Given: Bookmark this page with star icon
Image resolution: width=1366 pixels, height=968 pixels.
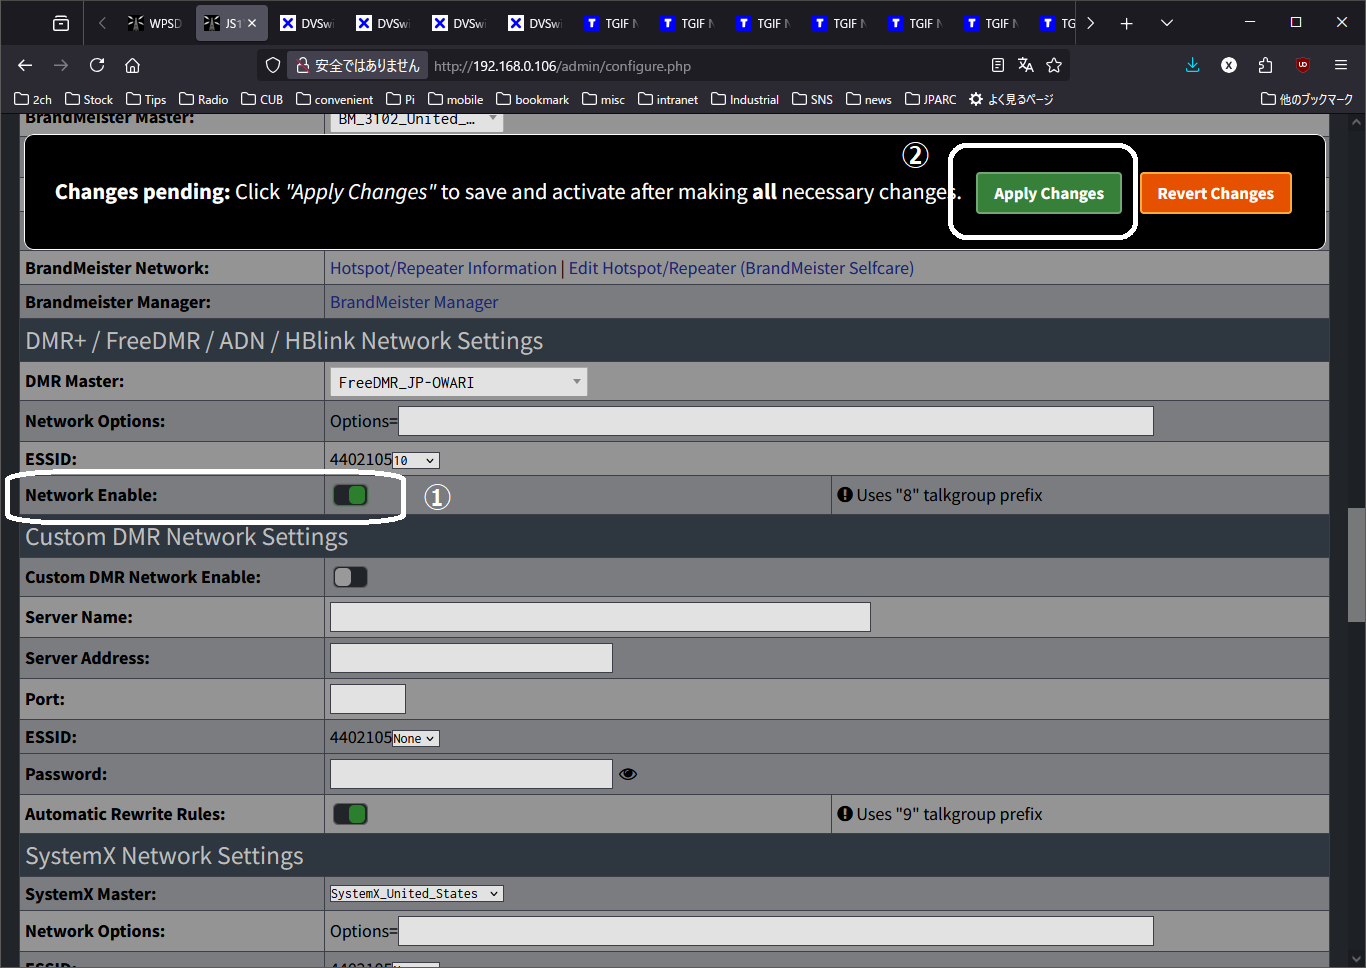Looking at the screenshot, I should coord(1054,65).
